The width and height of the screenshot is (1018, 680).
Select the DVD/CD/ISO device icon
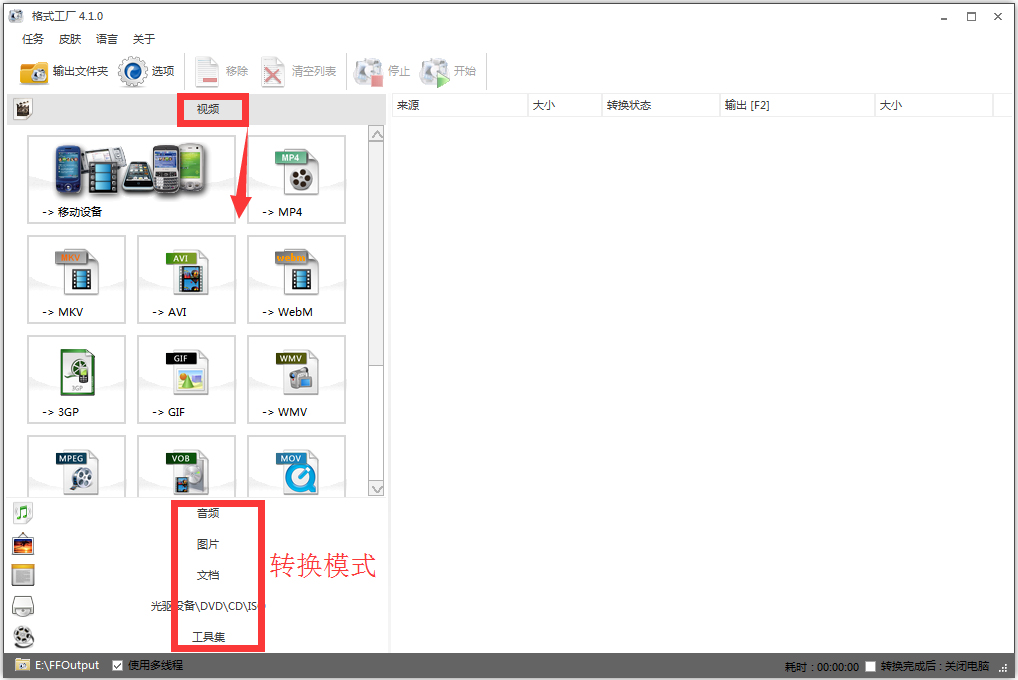(x=22, y=605)
